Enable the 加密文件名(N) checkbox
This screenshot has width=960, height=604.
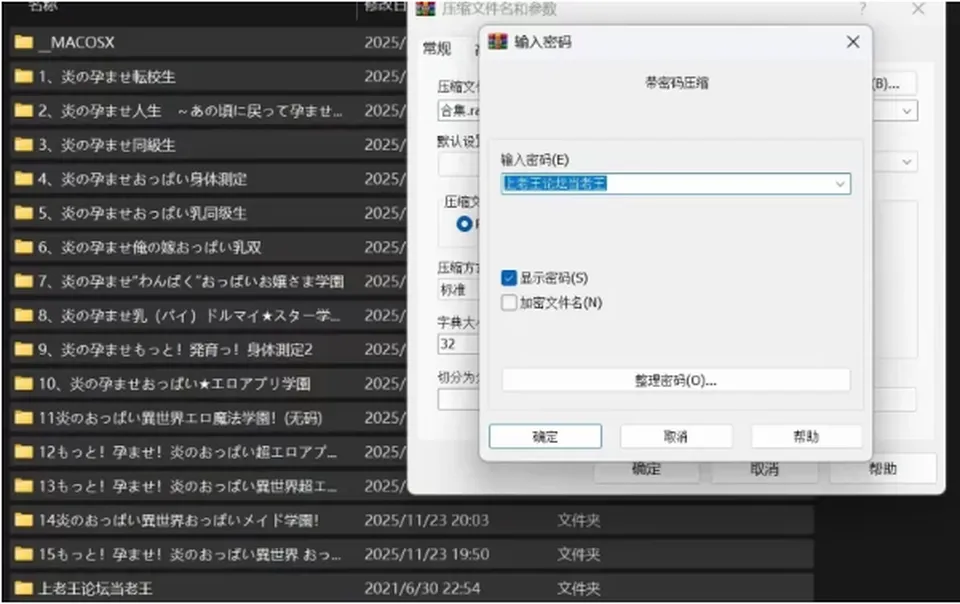509,303
